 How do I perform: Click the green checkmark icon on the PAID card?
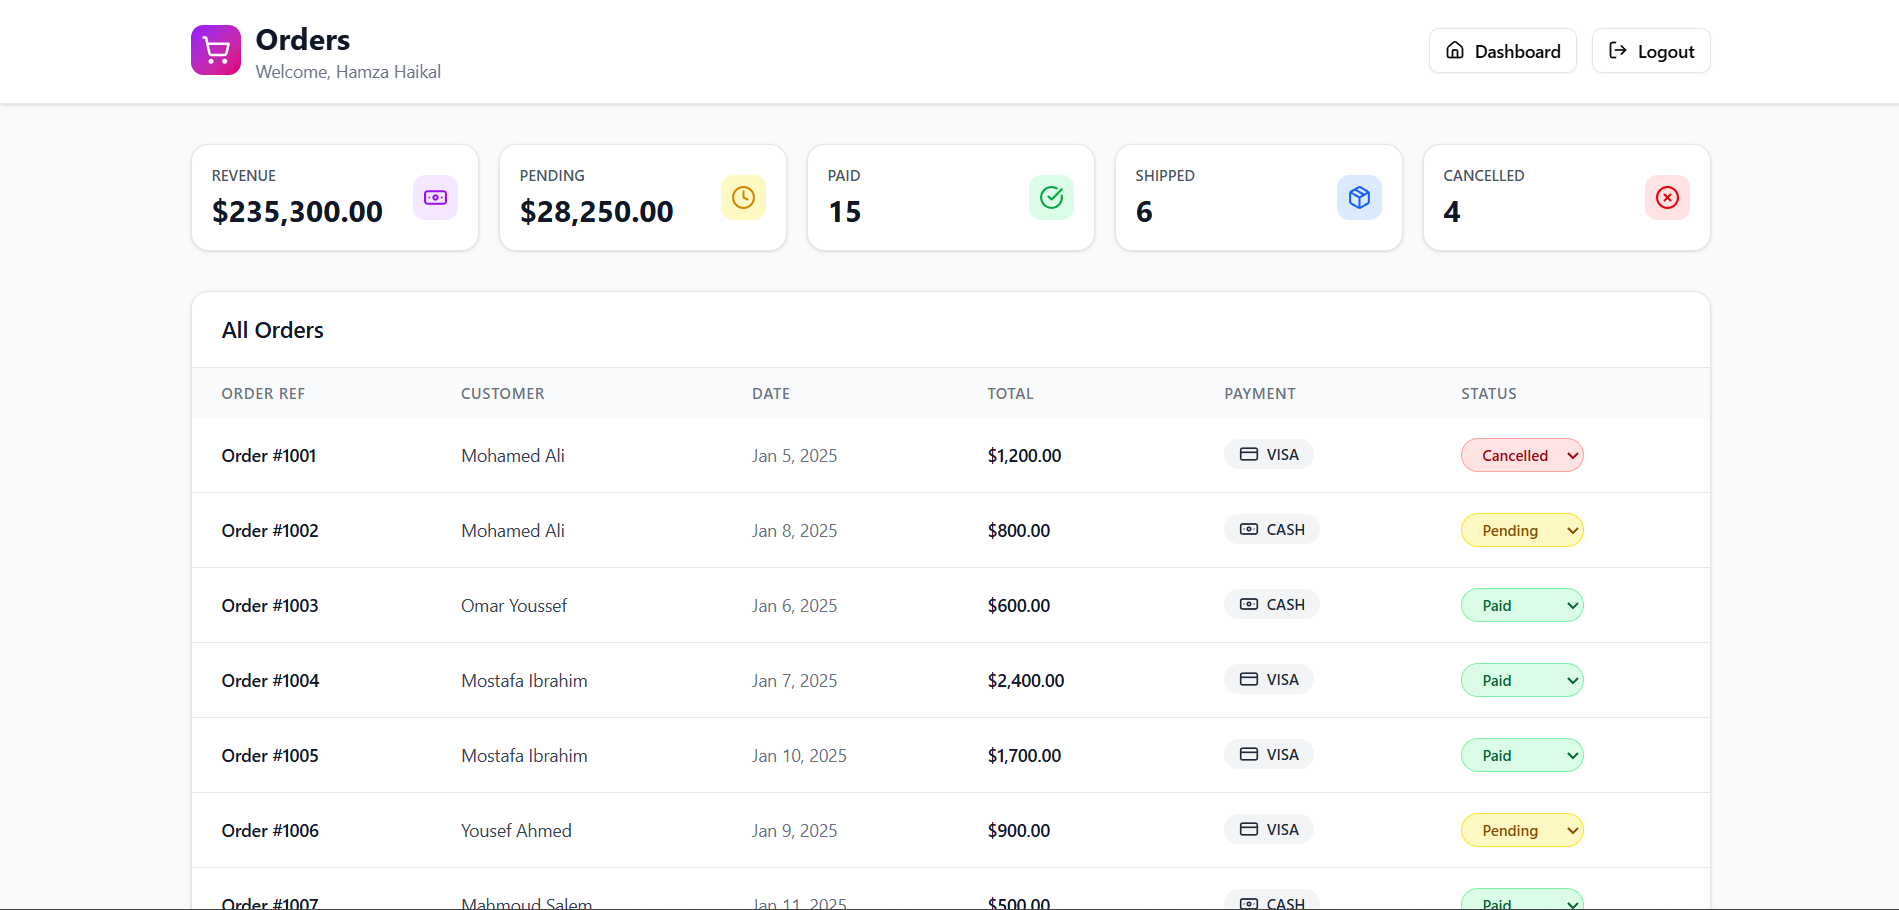click(1051, 197)
